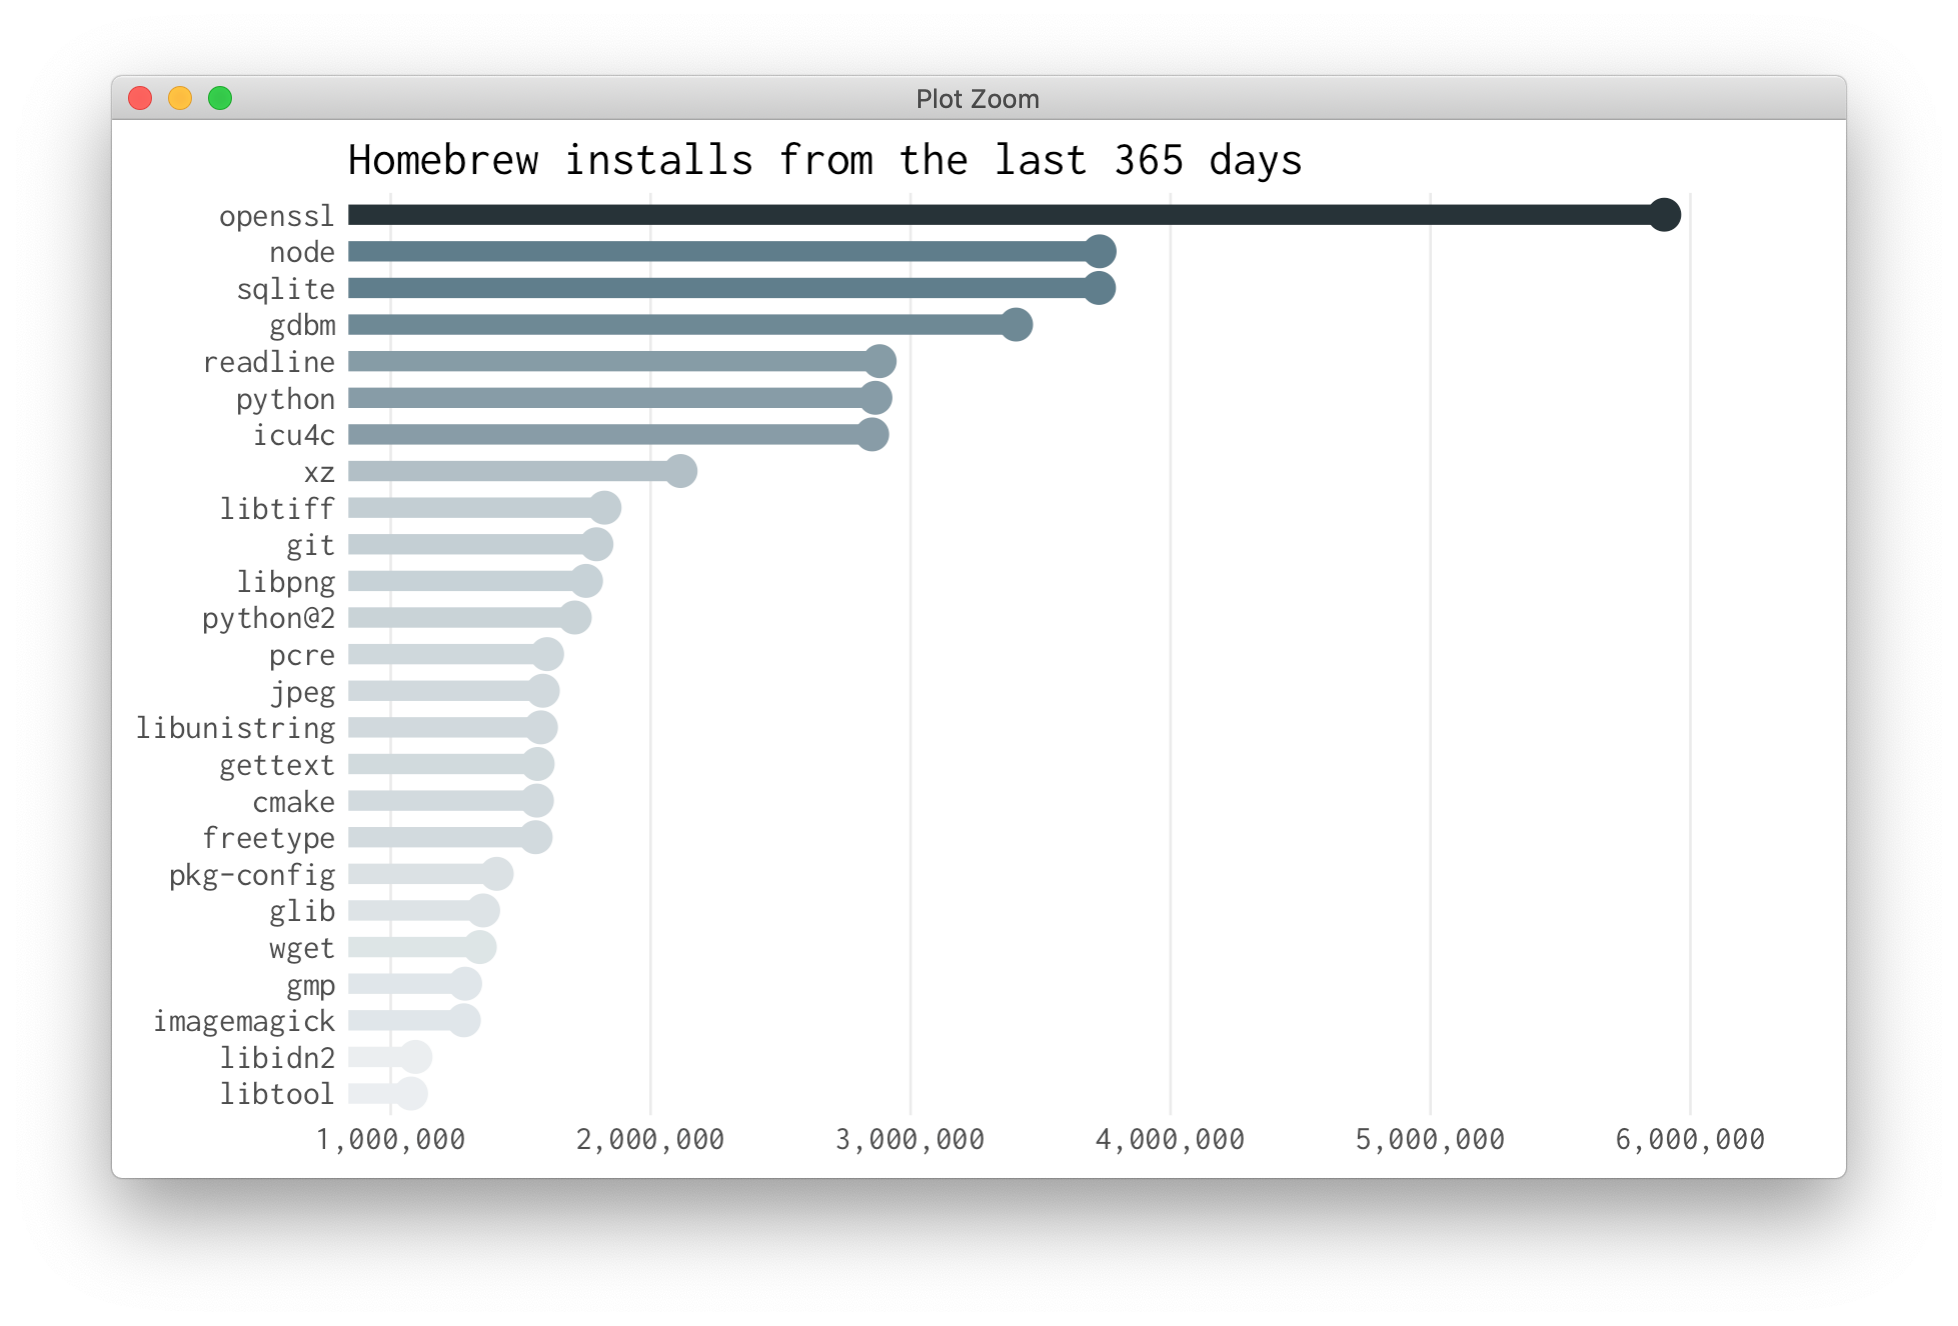Click the gettext label
This screenshot has width=1958, height=1326.
[277, 766]
